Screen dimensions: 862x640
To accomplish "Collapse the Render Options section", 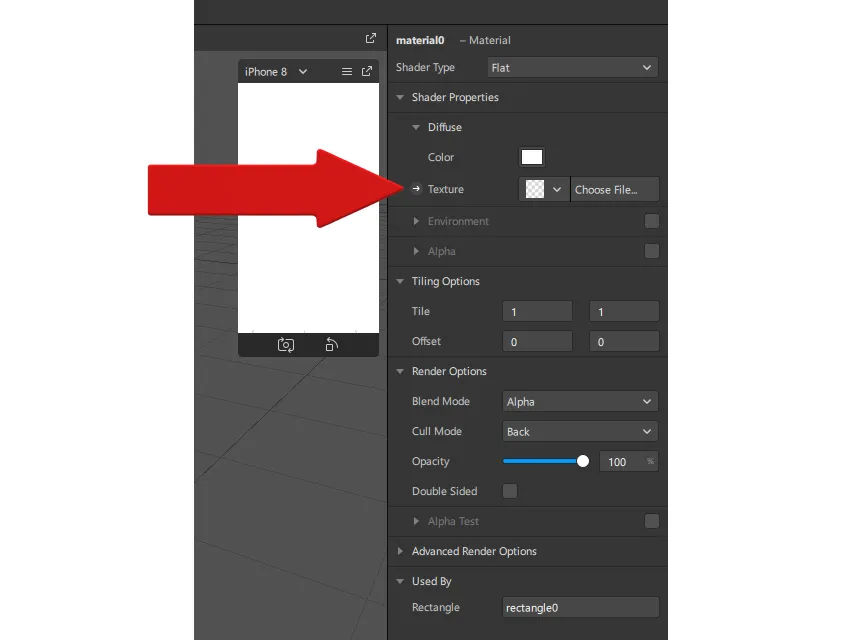I will click(400, 371).
